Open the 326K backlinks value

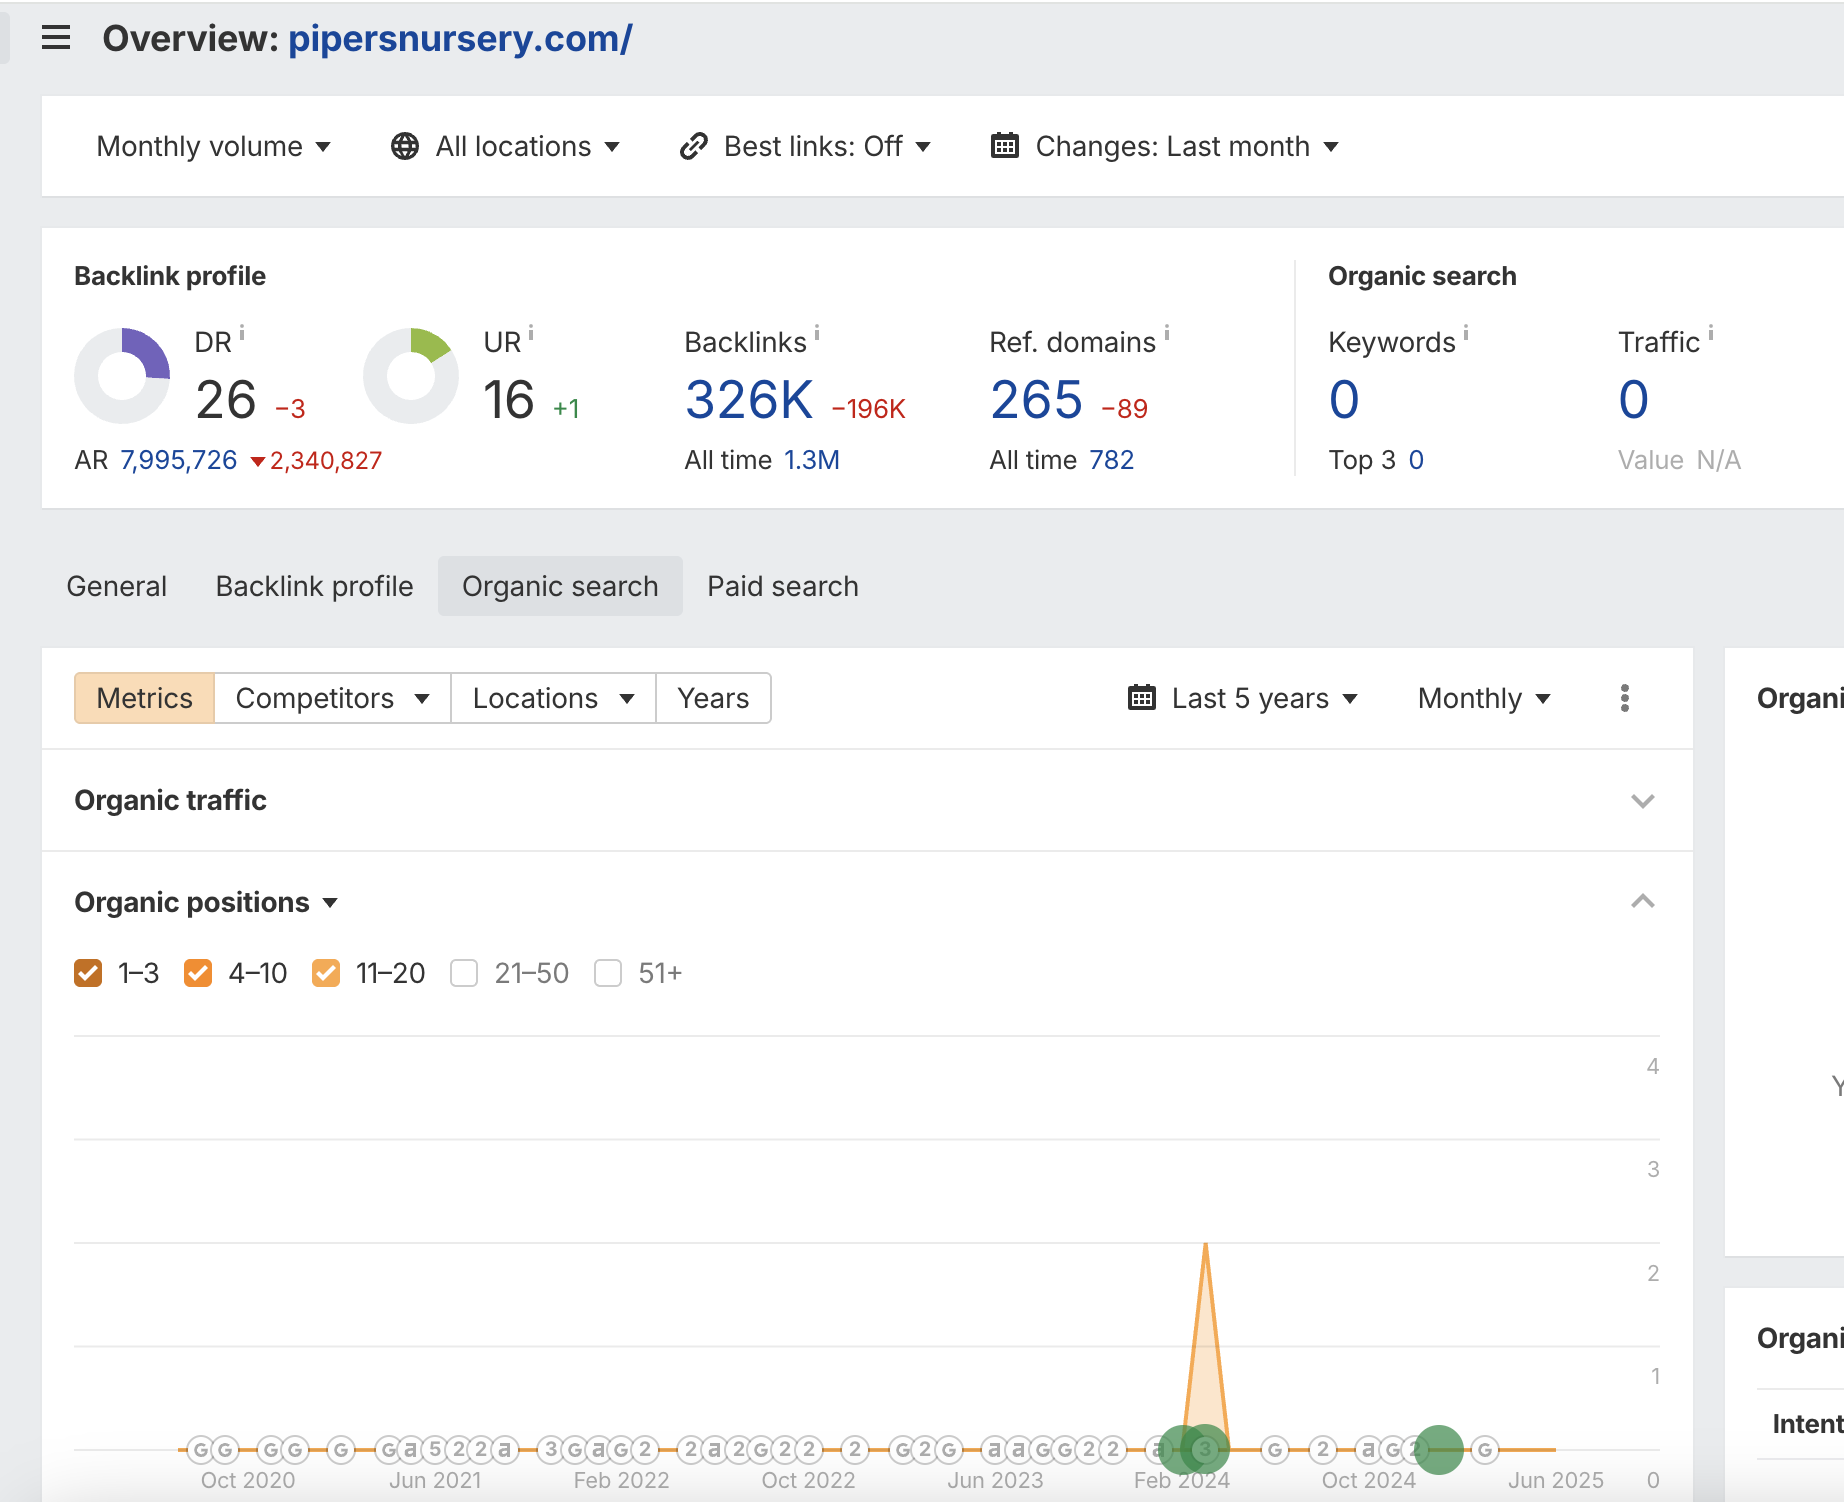click(749, 400)
